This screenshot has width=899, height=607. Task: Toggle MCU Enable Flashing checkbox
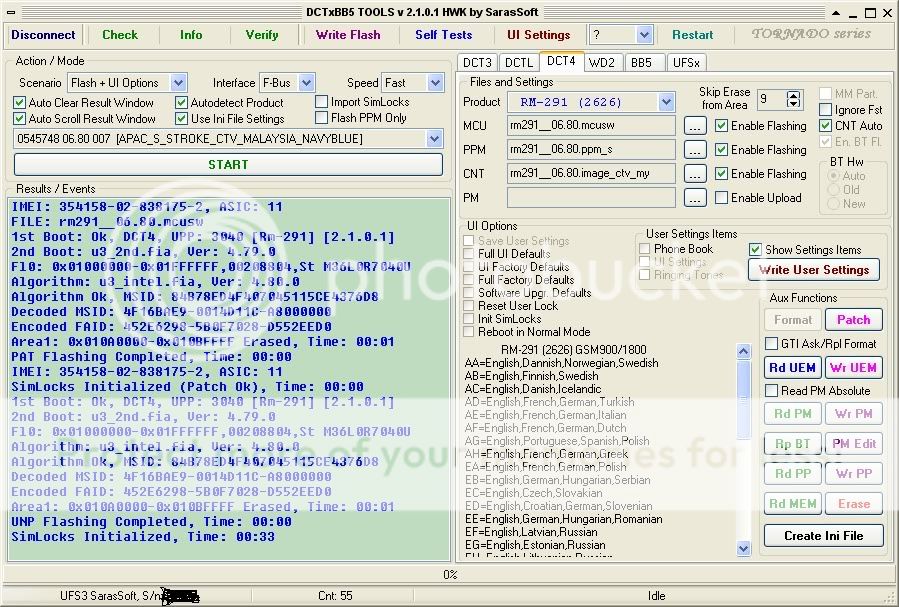coord(722,126)
